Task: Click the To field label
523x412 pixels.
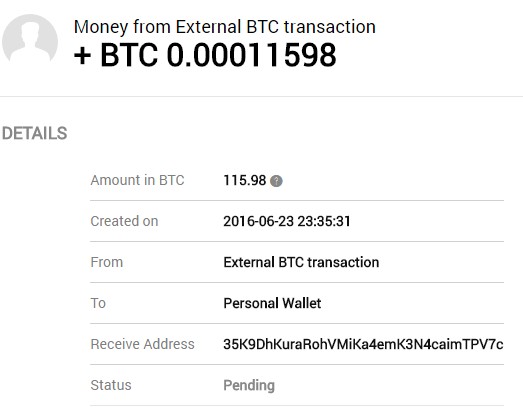Action: point(98,303)
